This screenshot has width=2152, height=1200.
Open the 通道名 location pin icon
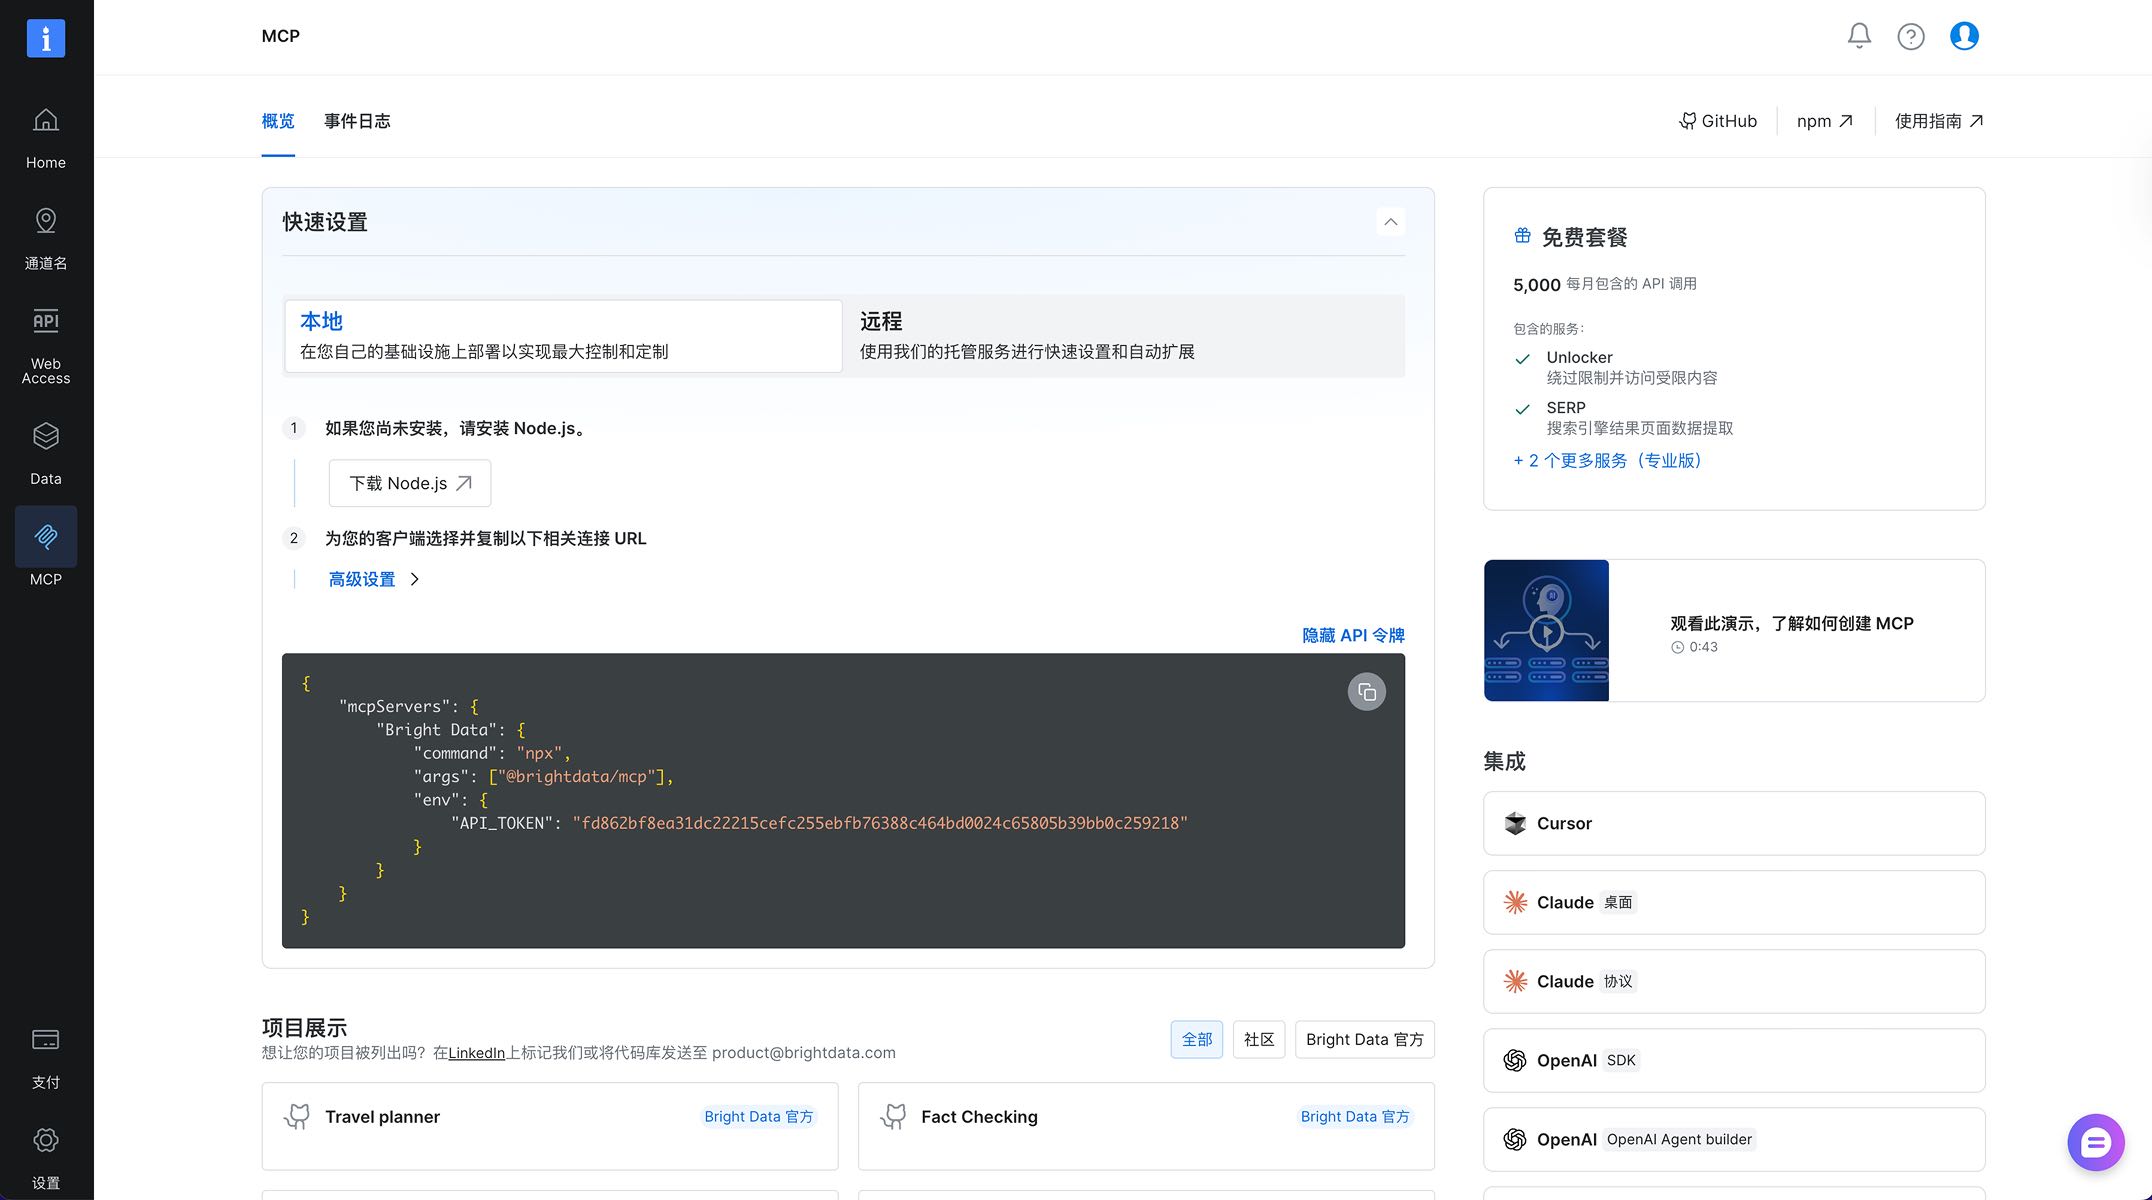[46, 220]
